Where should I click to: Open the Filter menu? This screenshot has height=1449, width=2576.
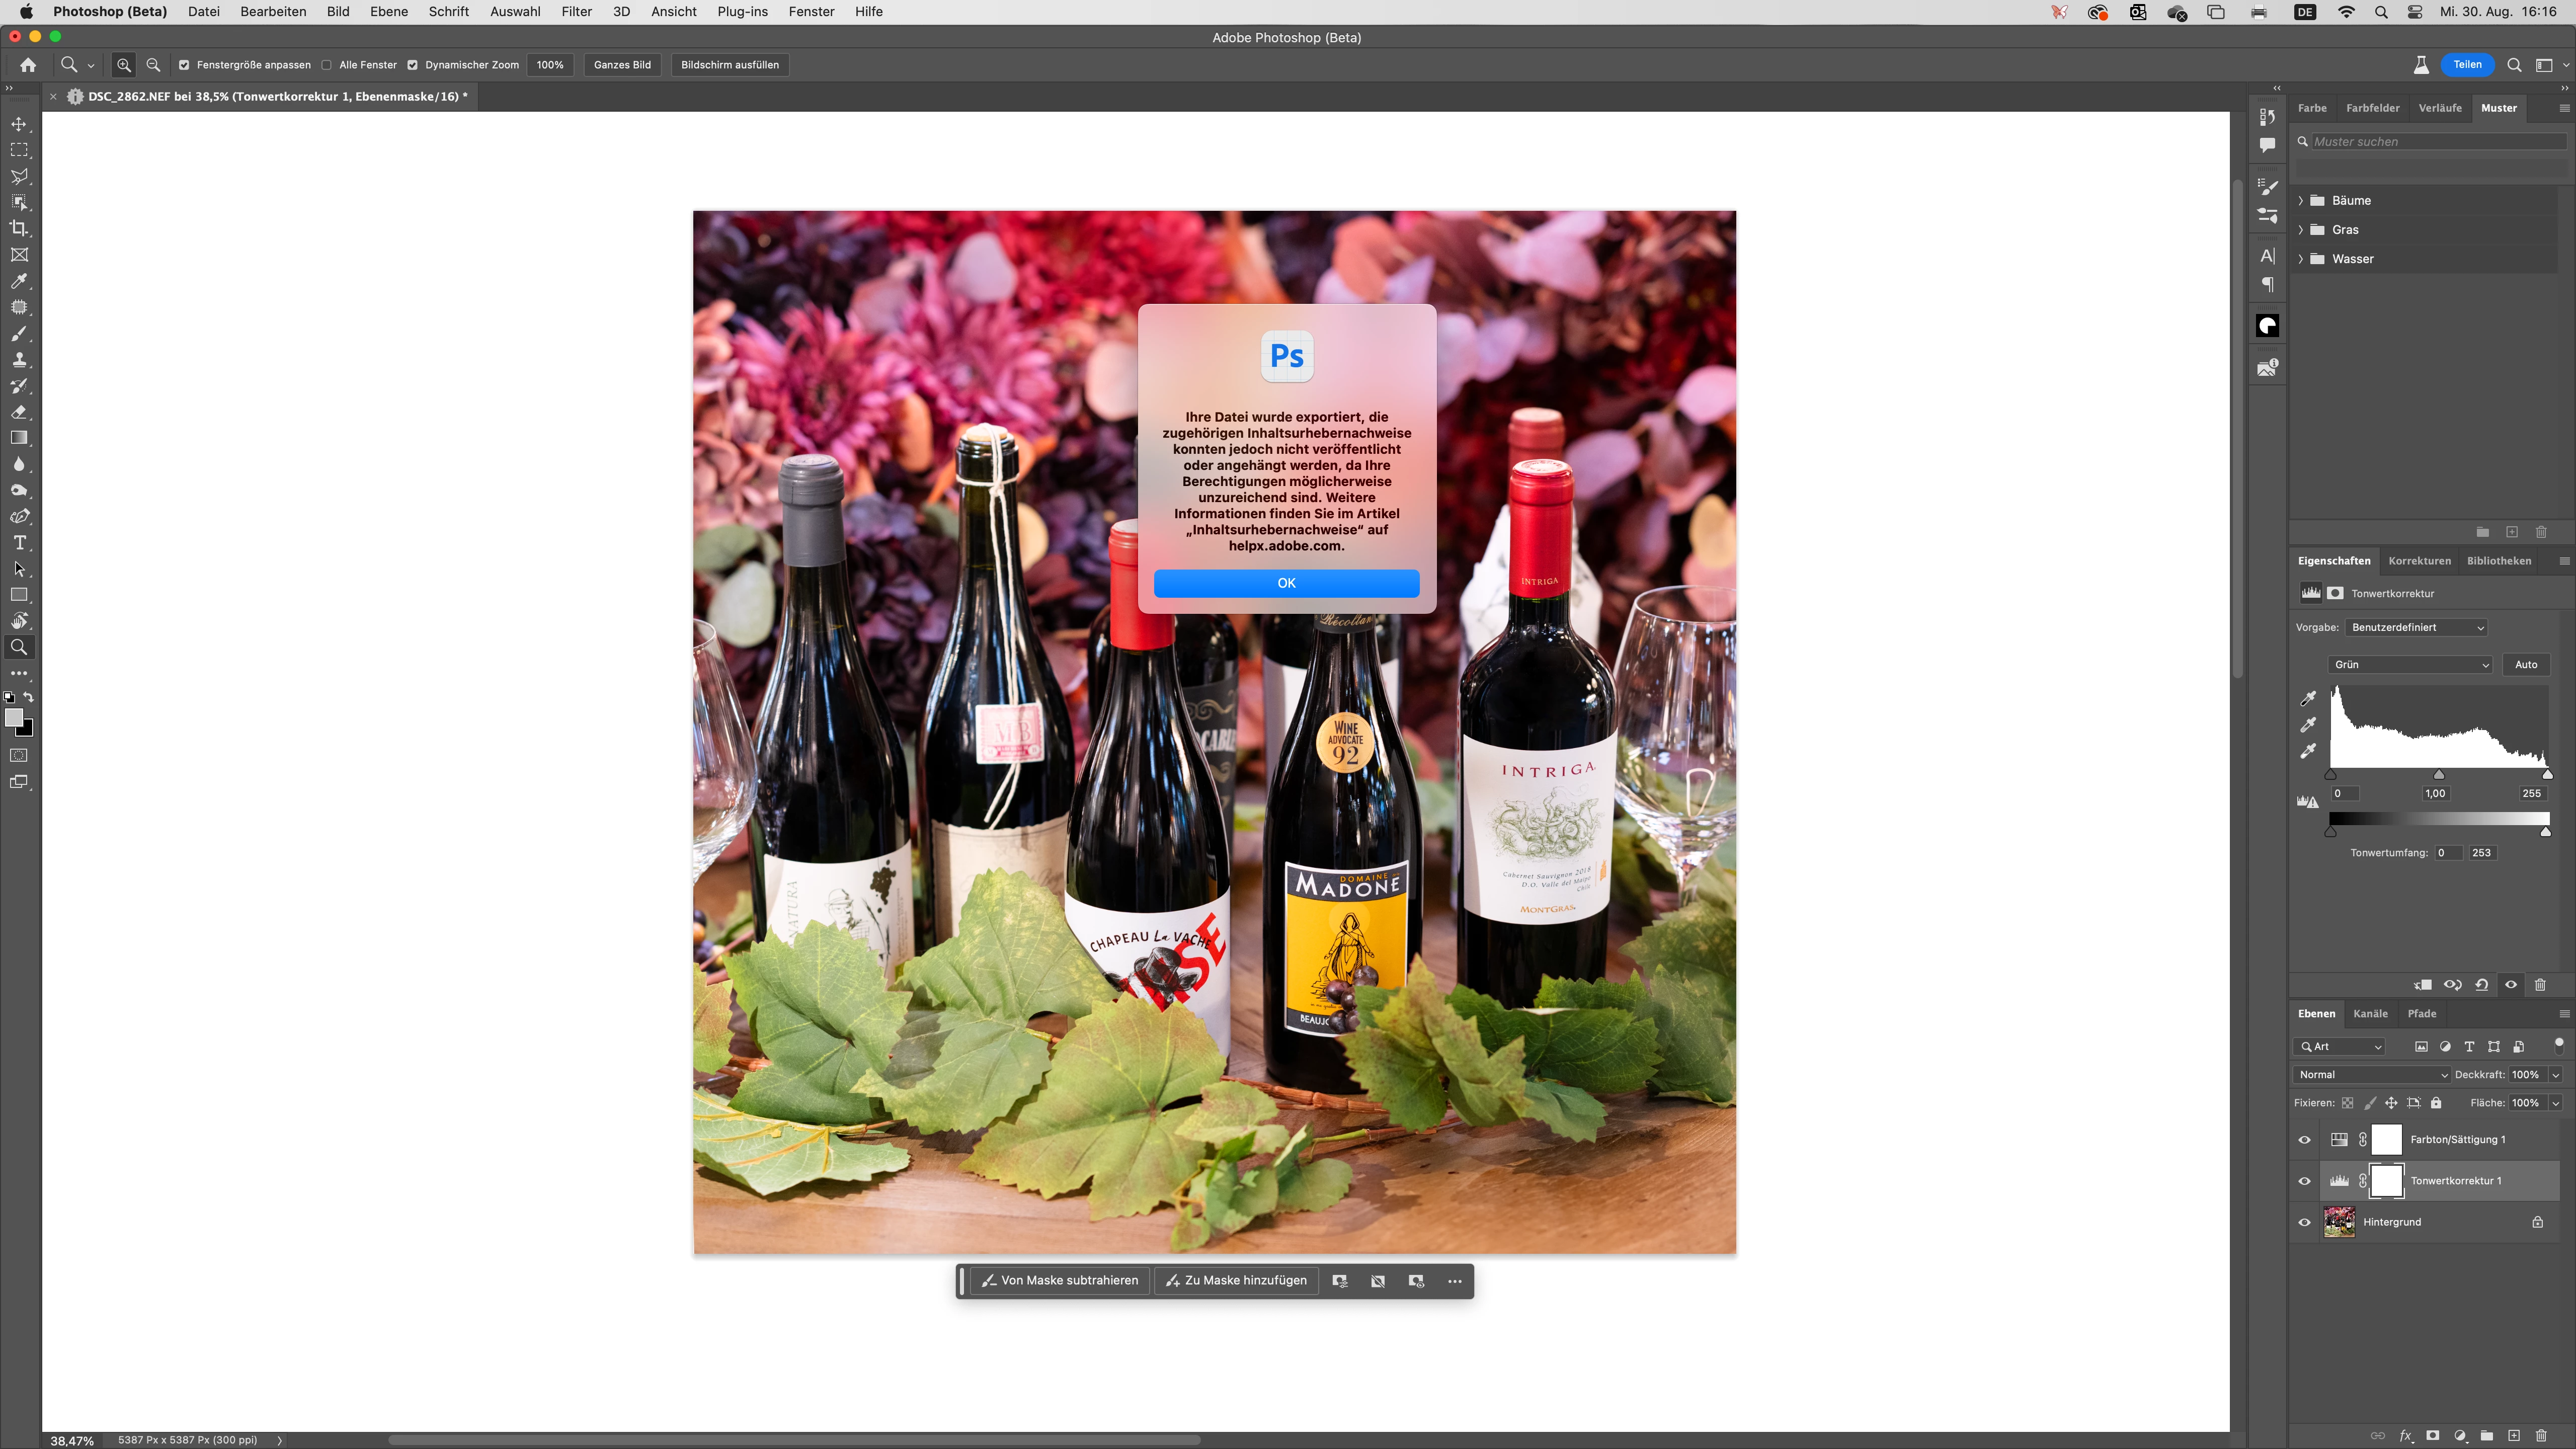point(576,12)
